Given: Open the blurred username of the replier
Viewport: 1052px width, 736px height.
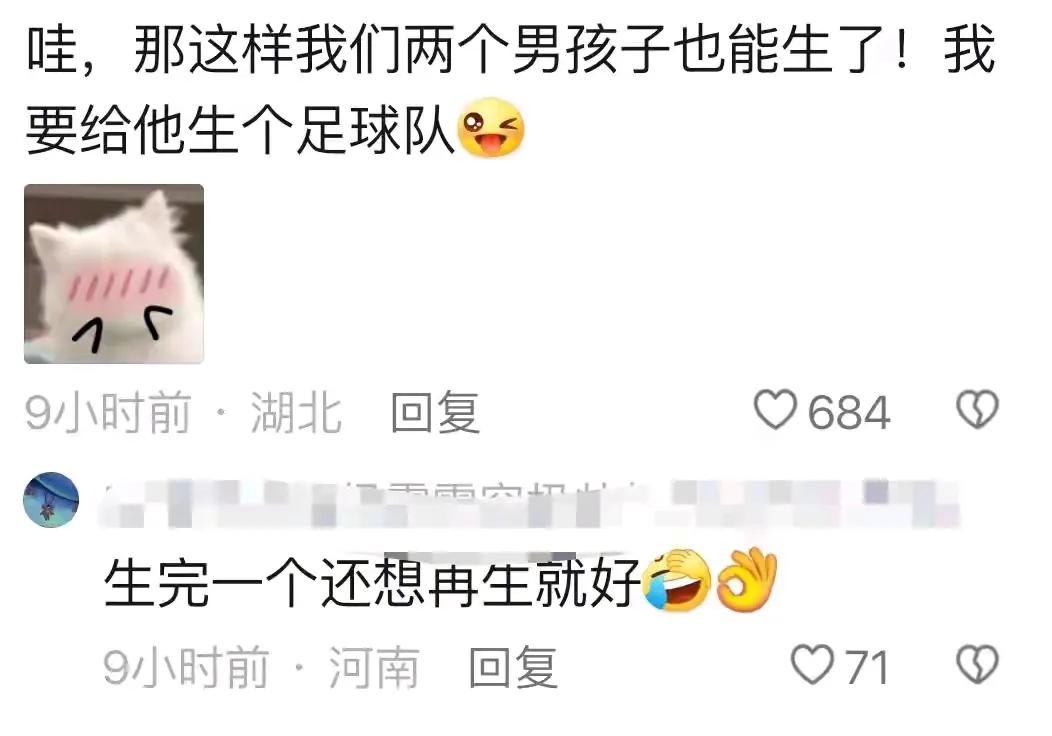Looking at the screenshot, I should click(x=530, y=503).
